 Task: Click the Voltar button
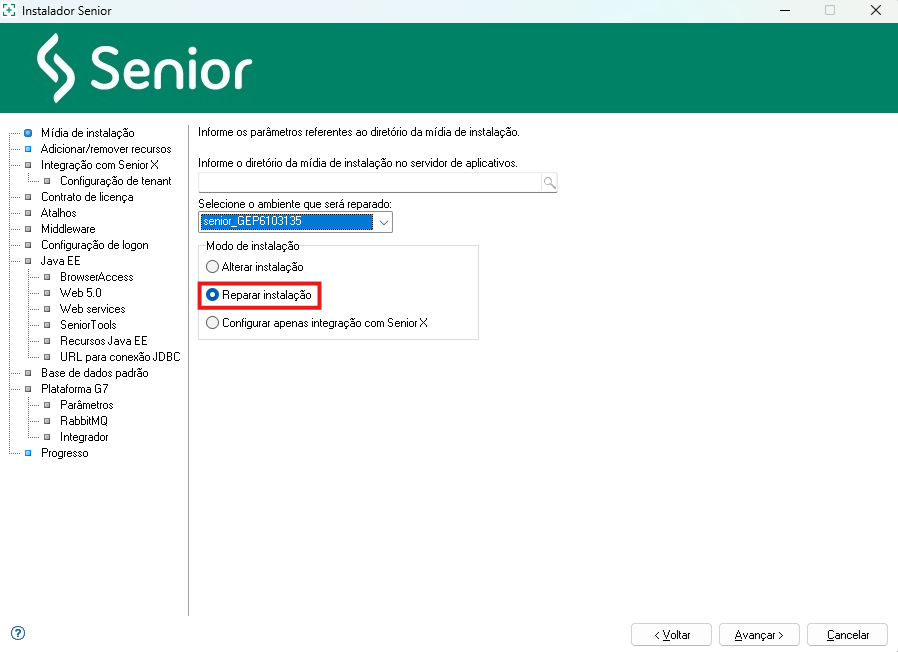coord(671,635)
